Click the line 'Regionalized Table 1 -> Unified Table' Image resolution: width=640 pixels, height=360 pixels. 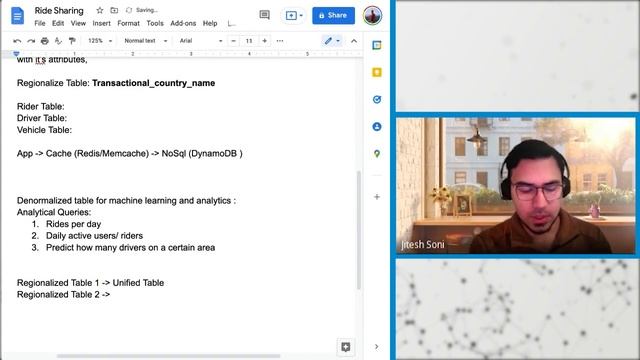90,283
